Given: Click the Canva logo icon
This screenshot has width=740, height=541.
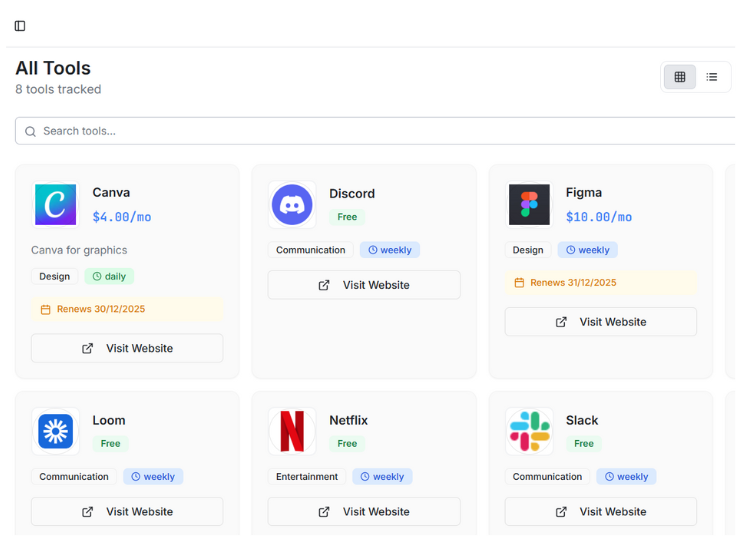Looking at the screenshot, I should pos(55,204).
